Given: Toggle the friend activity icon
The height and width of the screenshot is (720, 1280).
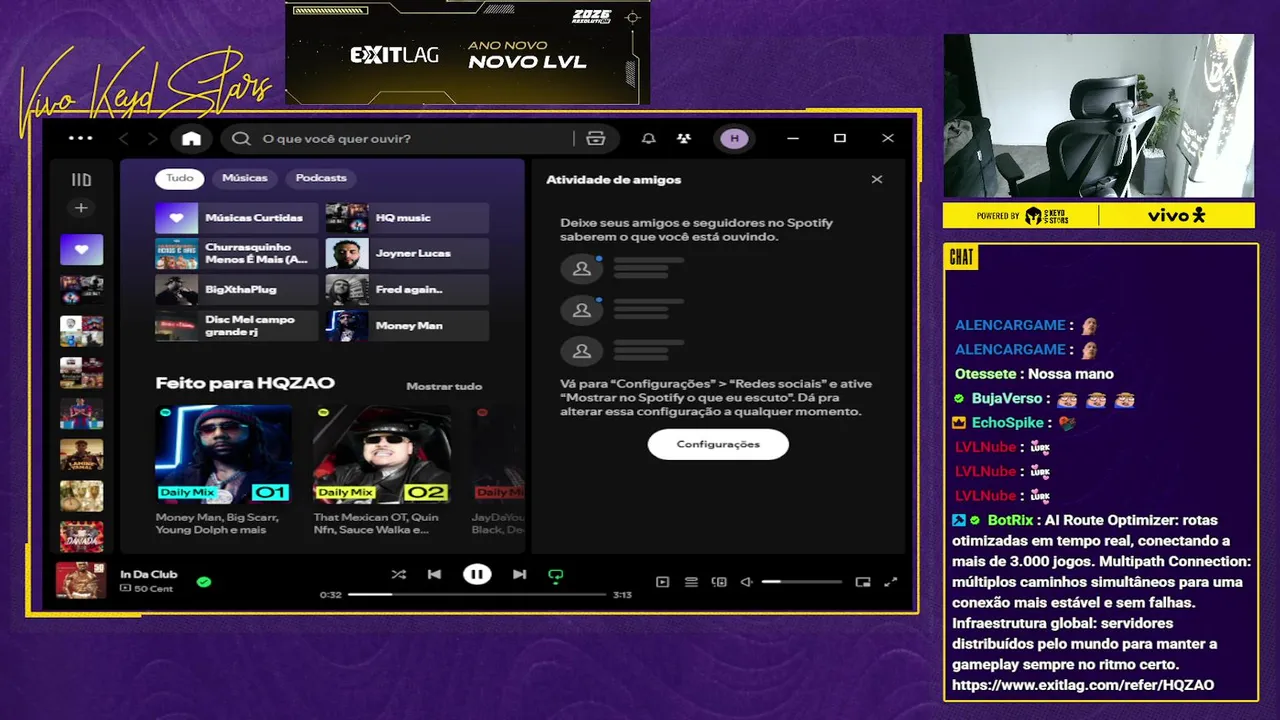Looking at the screenshot, I should 684,138.
